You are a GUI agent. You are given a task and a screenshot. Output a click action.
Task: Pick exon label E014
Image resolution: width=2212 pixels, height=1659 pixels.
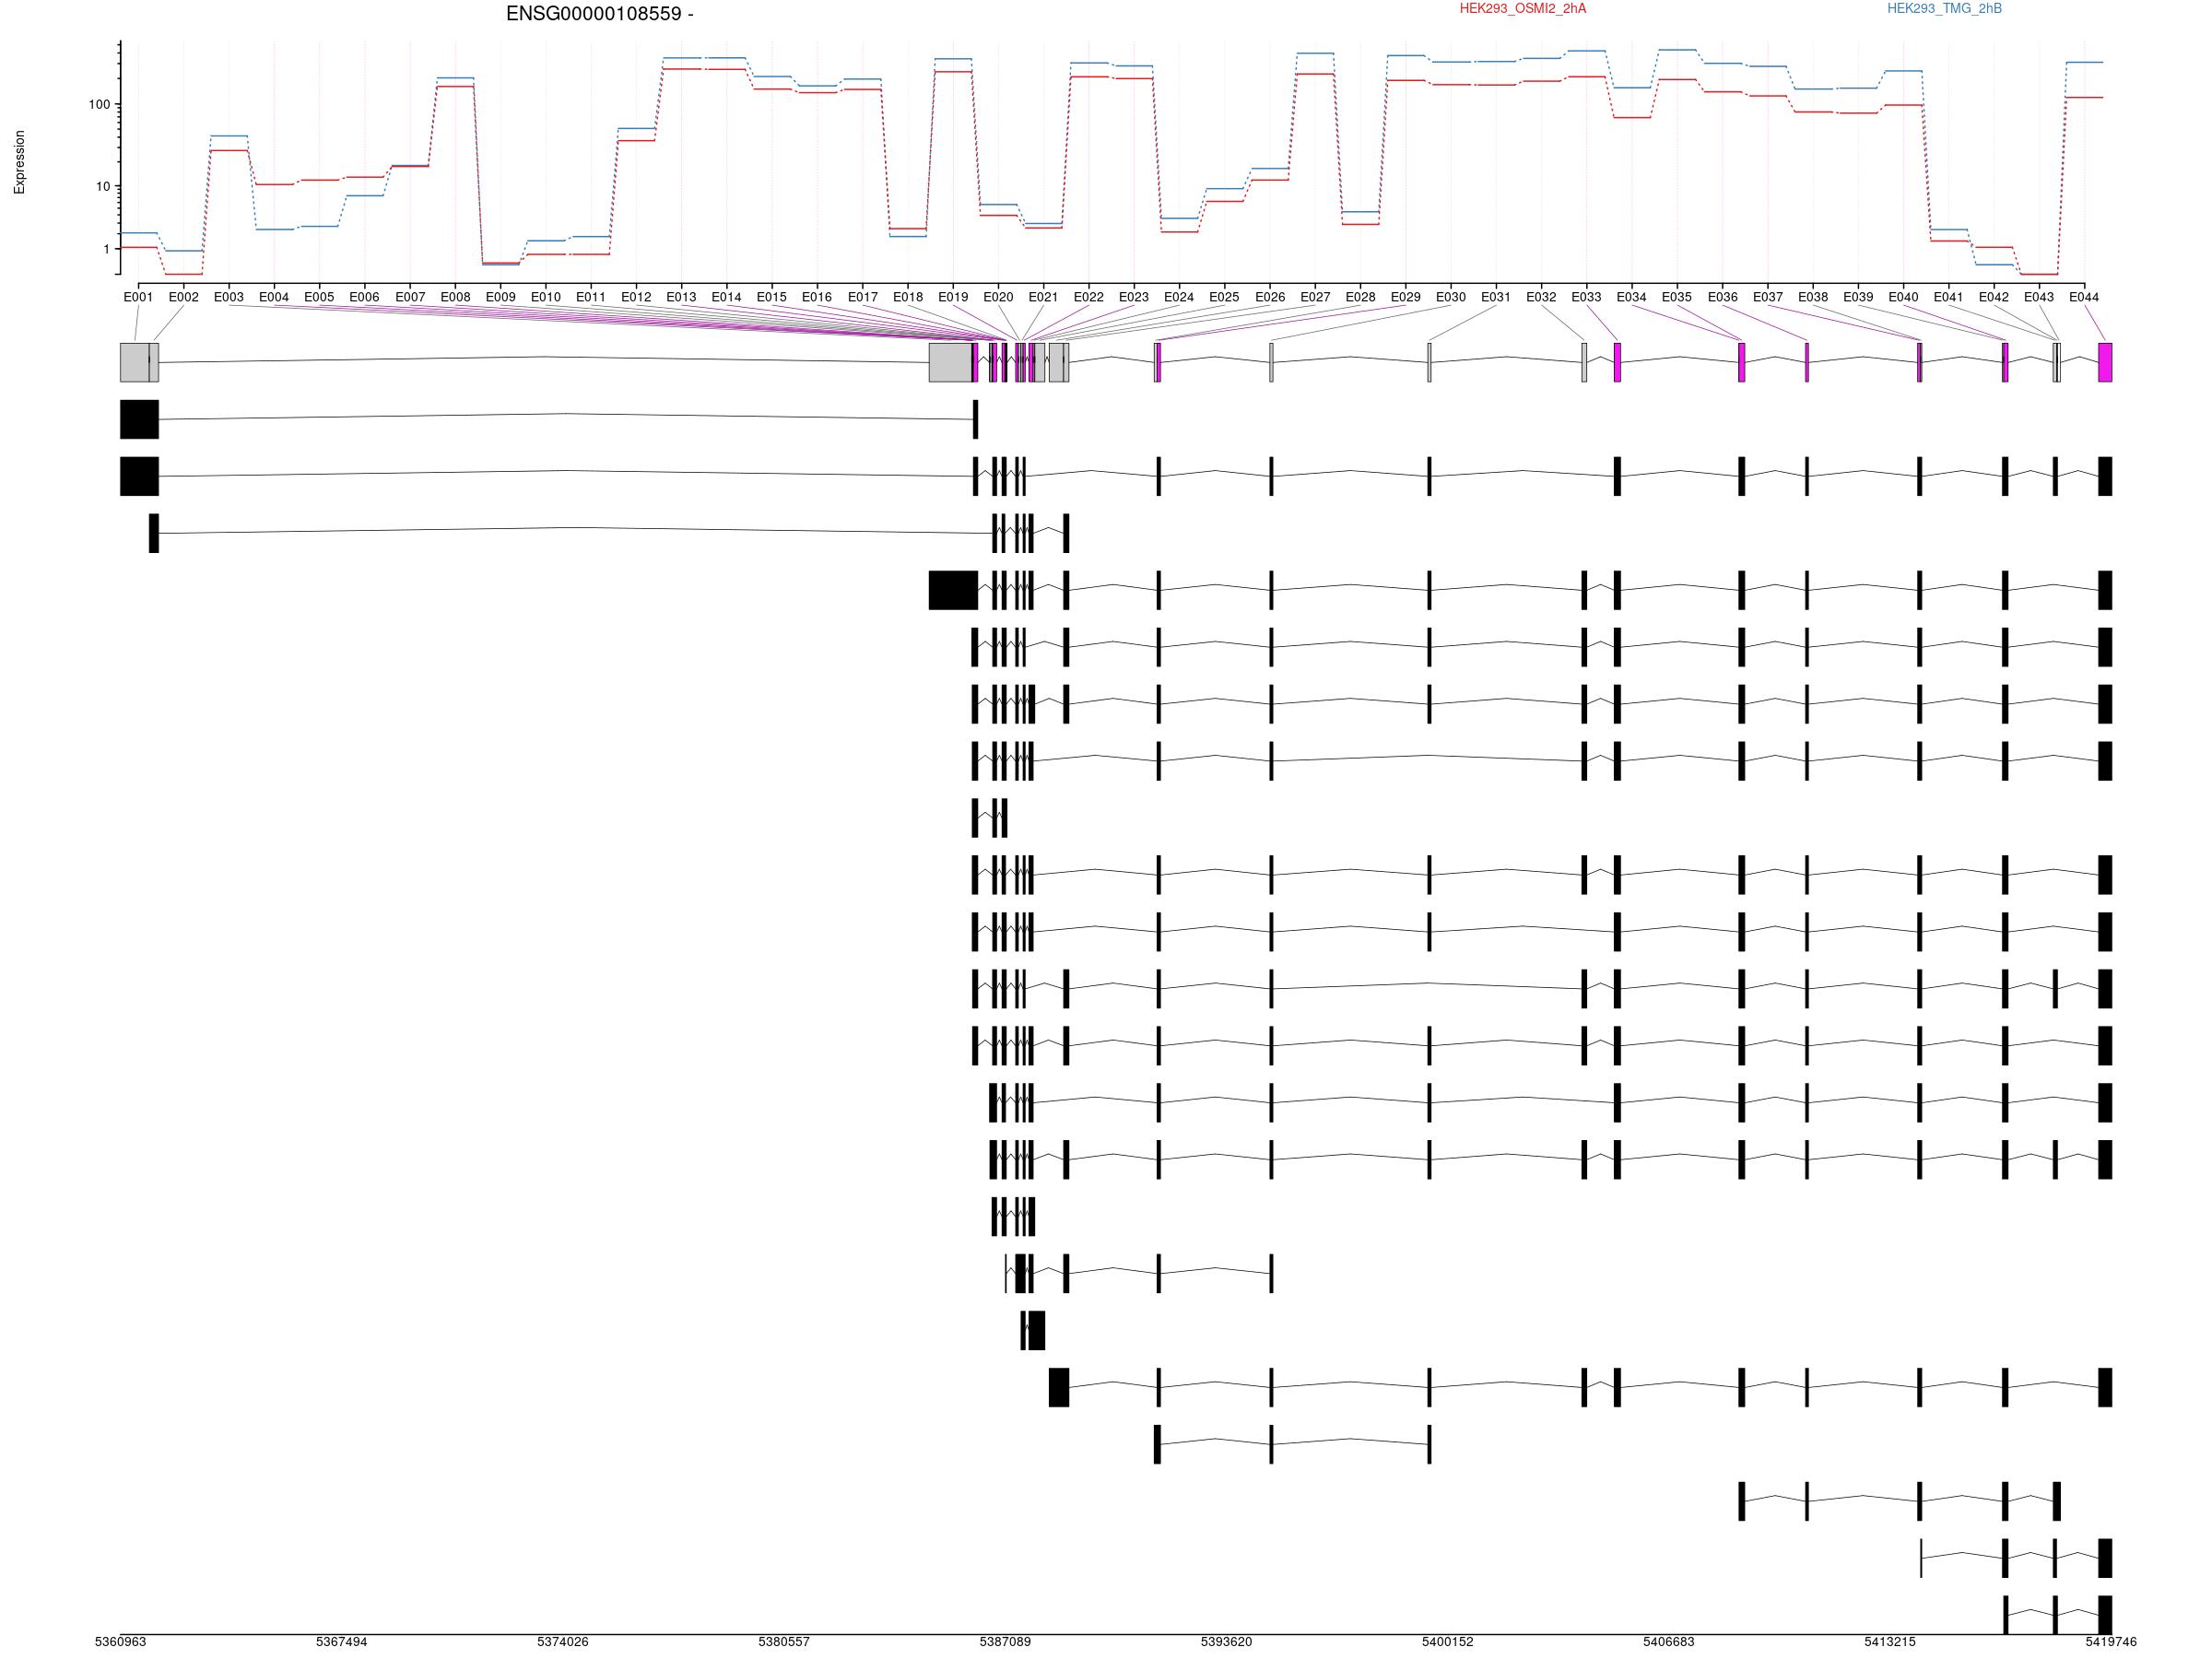pyautogui.click(x=727, y=297)
